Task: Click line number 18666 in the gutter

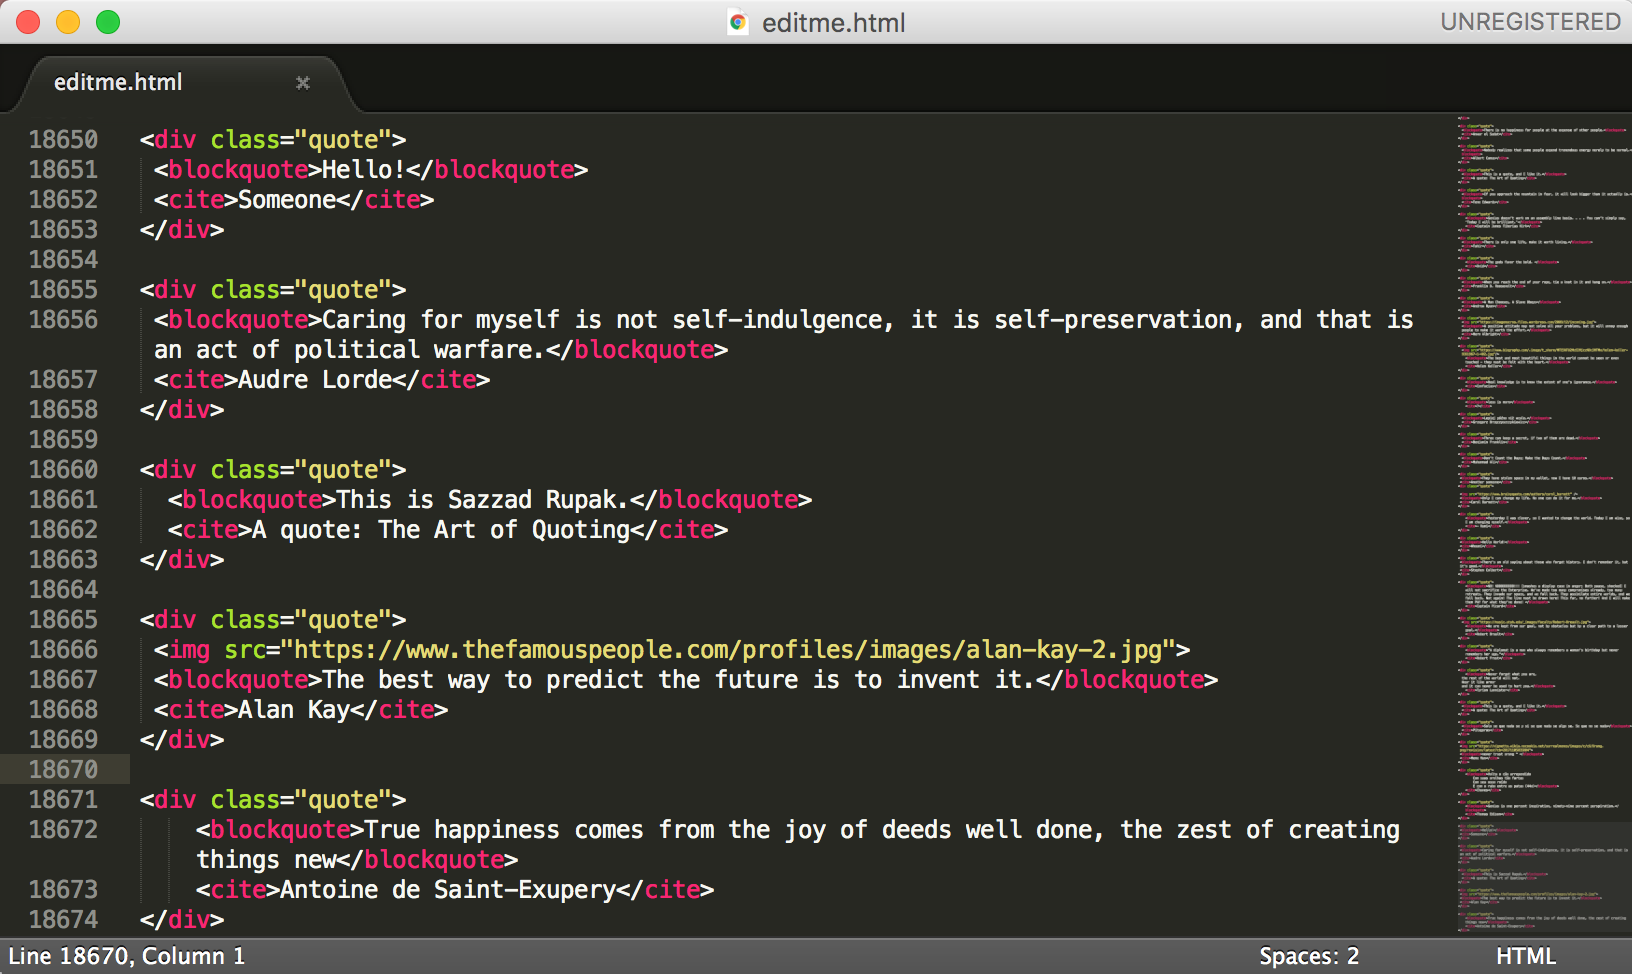Action: pos(63,650)
